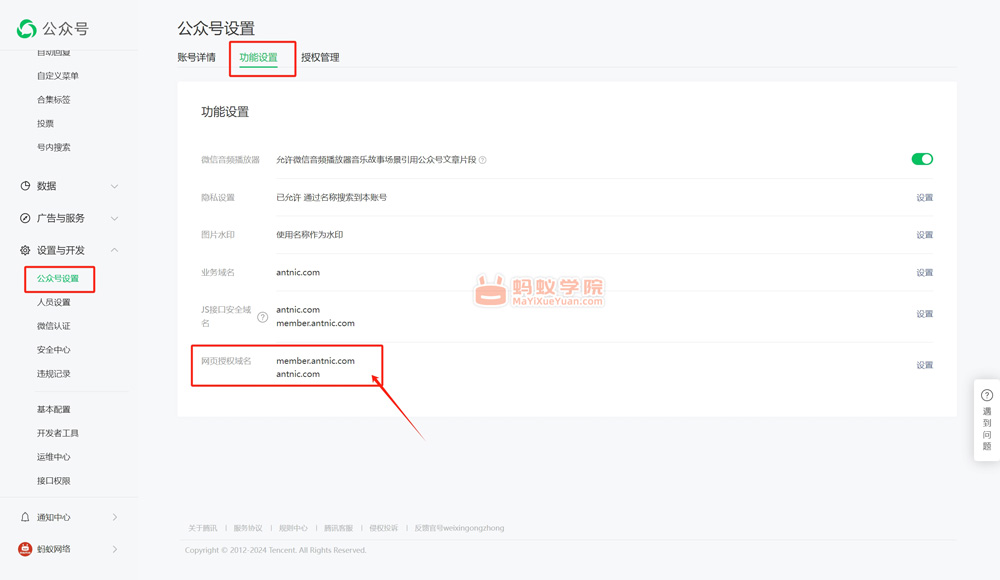Open 合集标签 in the sidebar
1000x580 pixels.
pyautogui.click(x=54, y=100)
